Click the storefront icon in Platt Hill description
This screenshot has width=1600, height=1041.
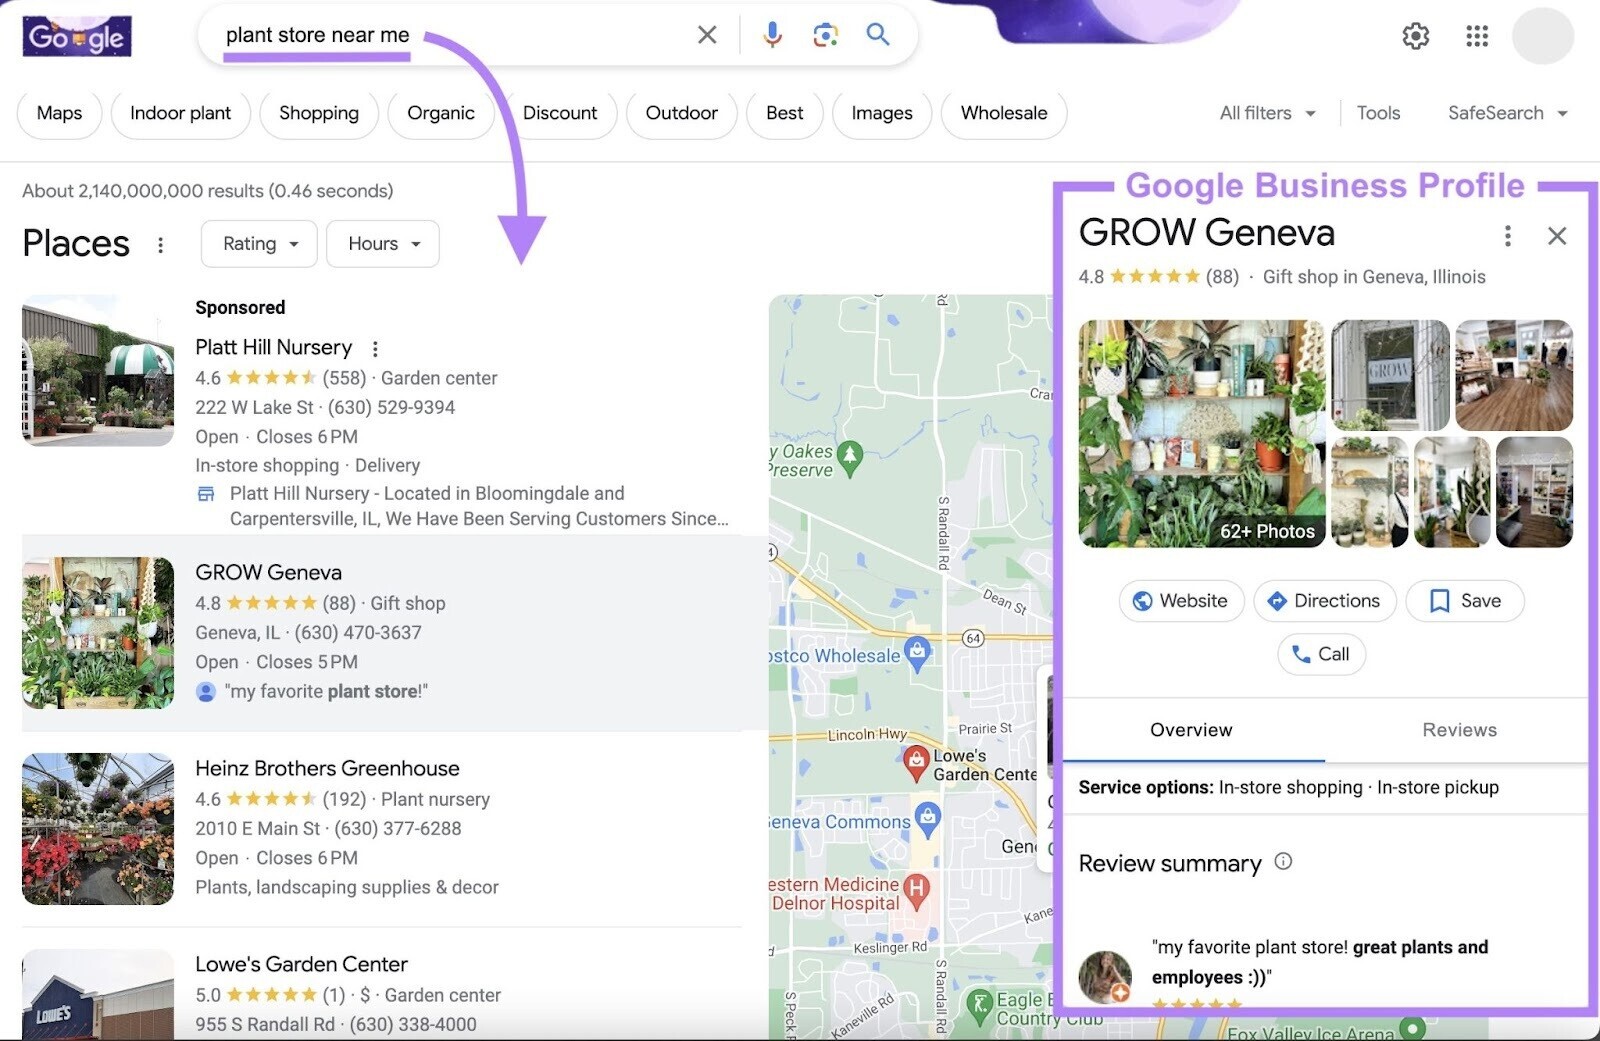click(x=206, y=494)
